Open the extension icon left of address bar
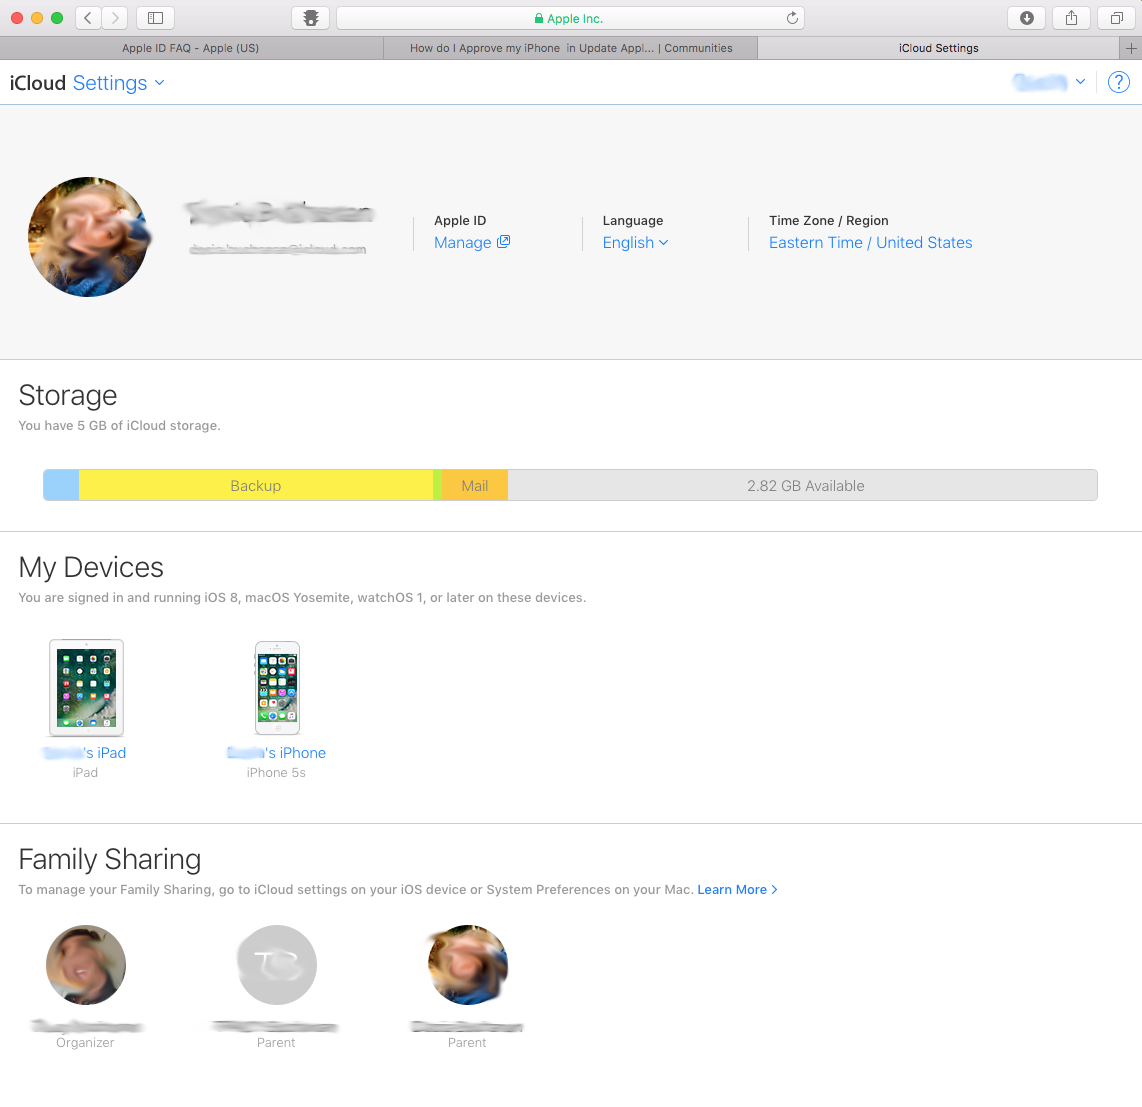The image size is (1142, 1107). (311, 18)
